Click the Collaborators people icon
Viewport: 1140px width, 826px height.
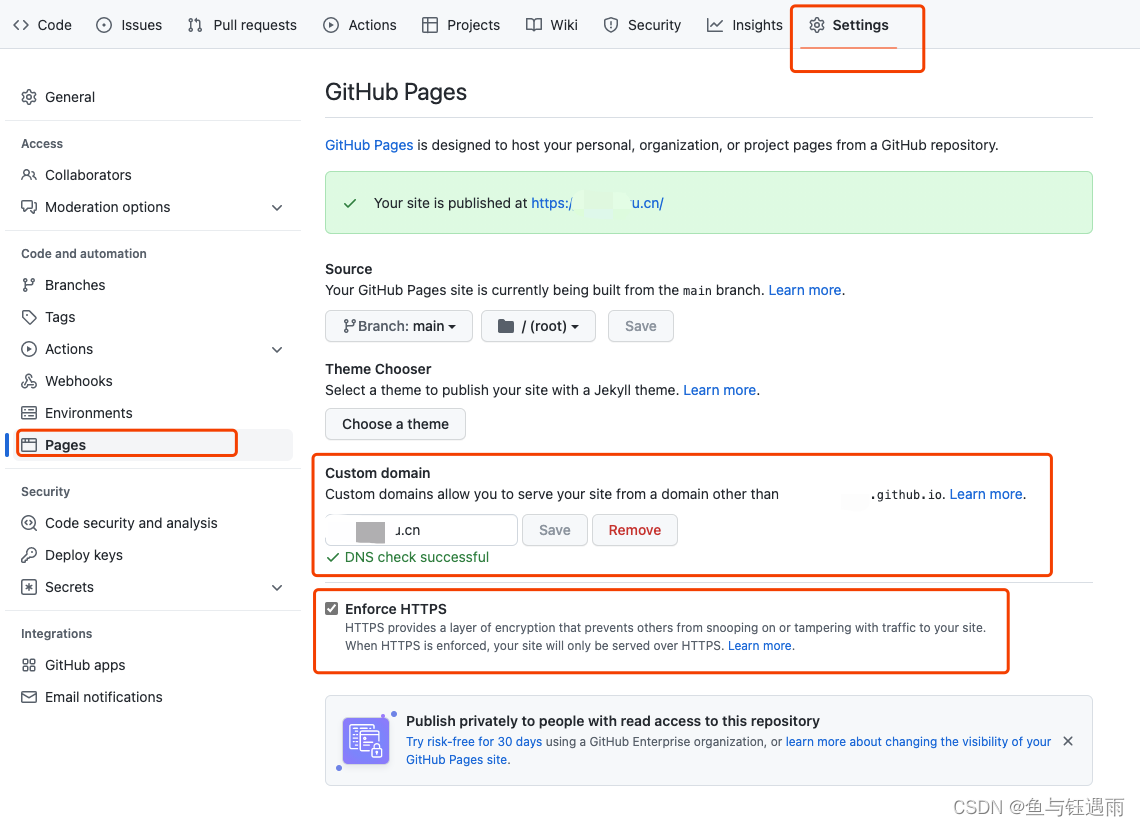[29, 175]
